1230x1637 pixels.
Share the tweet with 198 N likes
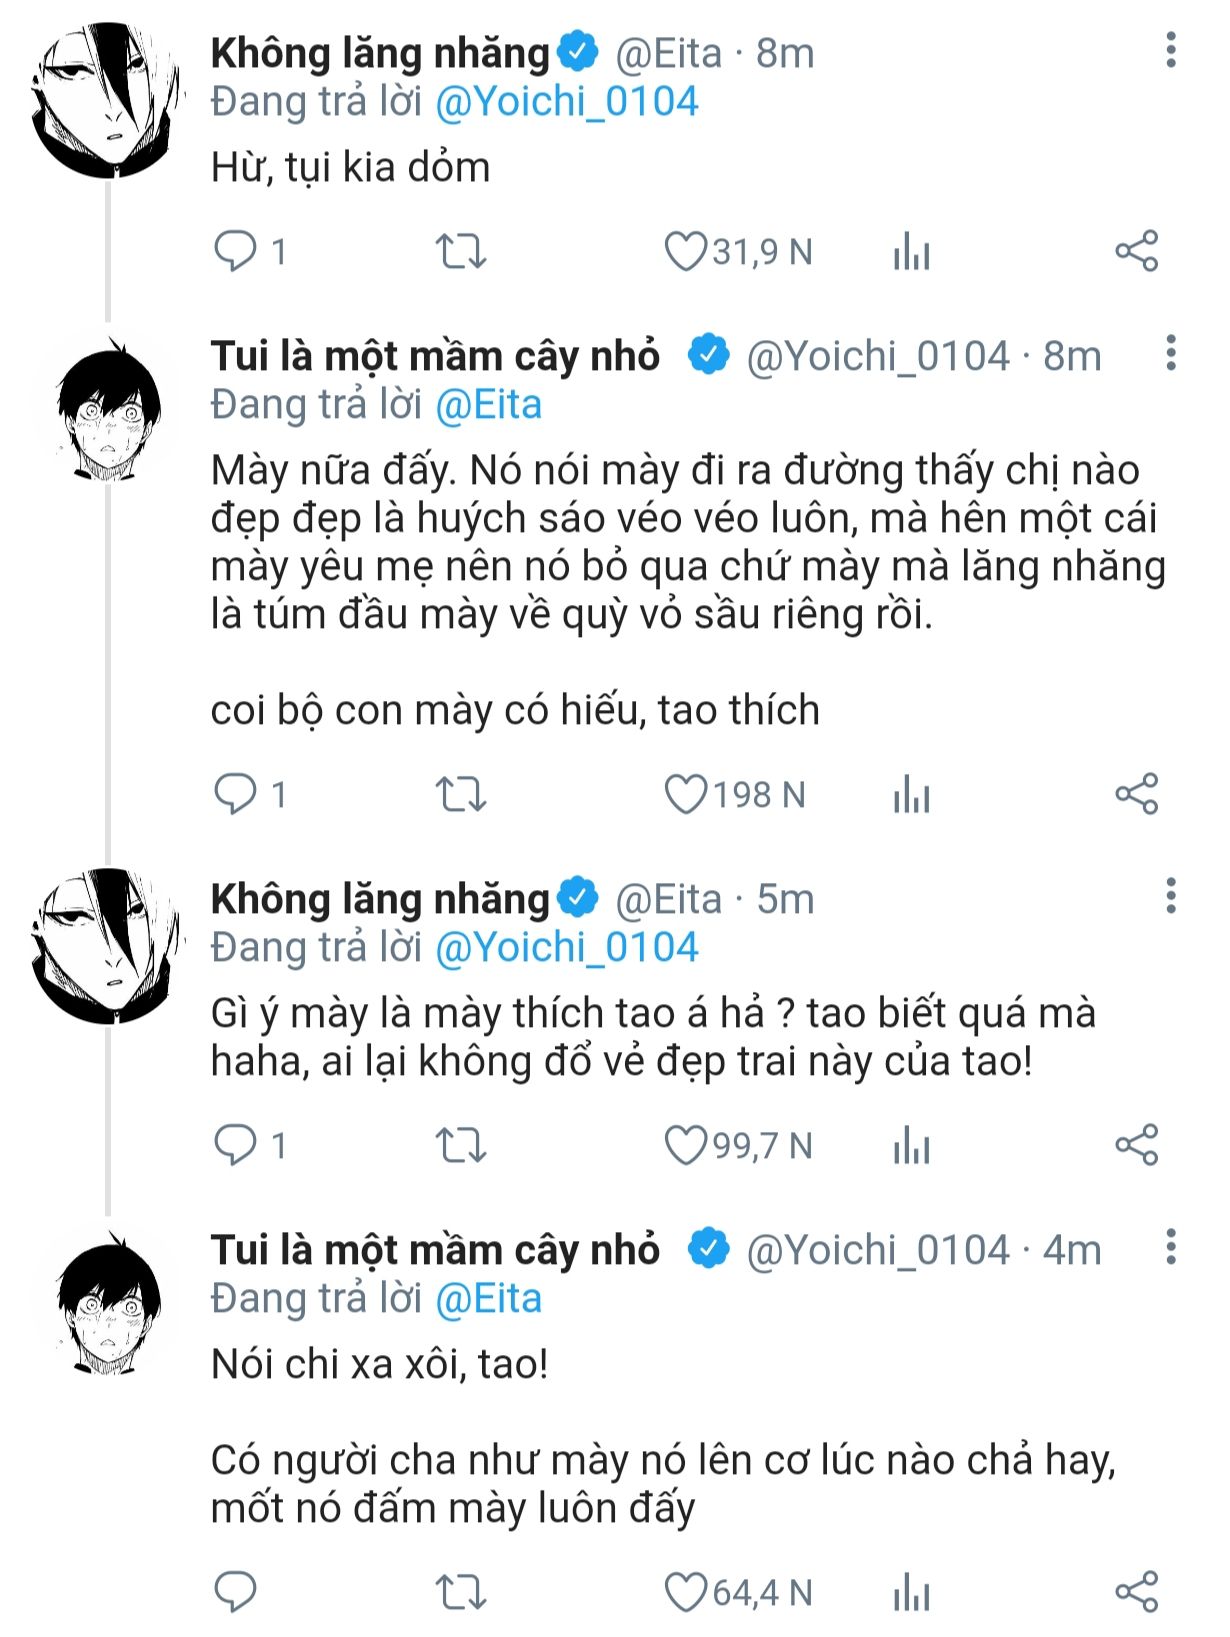pyautogui.click(x=1137, y=795)
